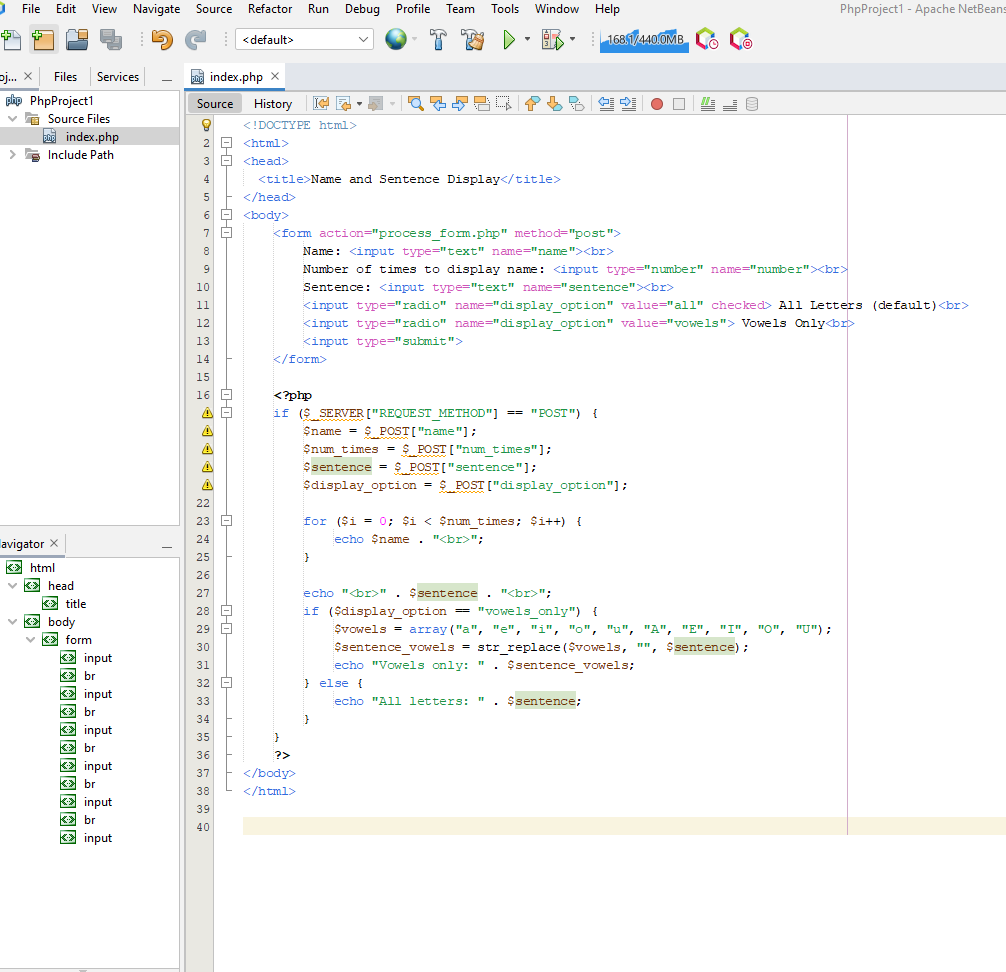This screenshot has height=972, width=1006.
Task: Find text using the magnifier icon
Action: coord(414,103)
